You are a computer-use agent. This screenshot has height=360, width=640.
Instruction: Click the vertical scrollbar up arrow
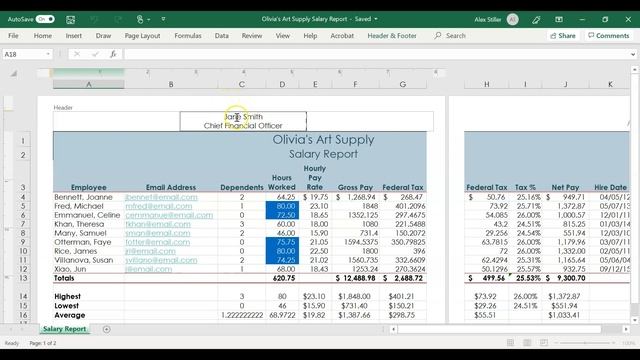click(635, 70)
